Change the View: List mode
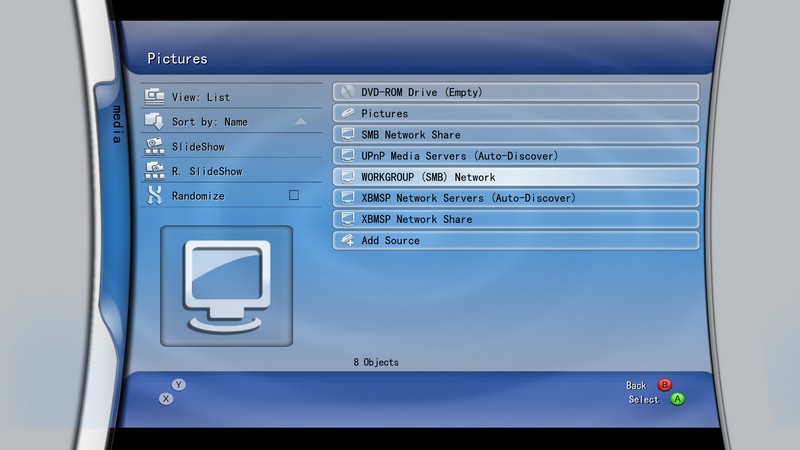 pos(200,97)
